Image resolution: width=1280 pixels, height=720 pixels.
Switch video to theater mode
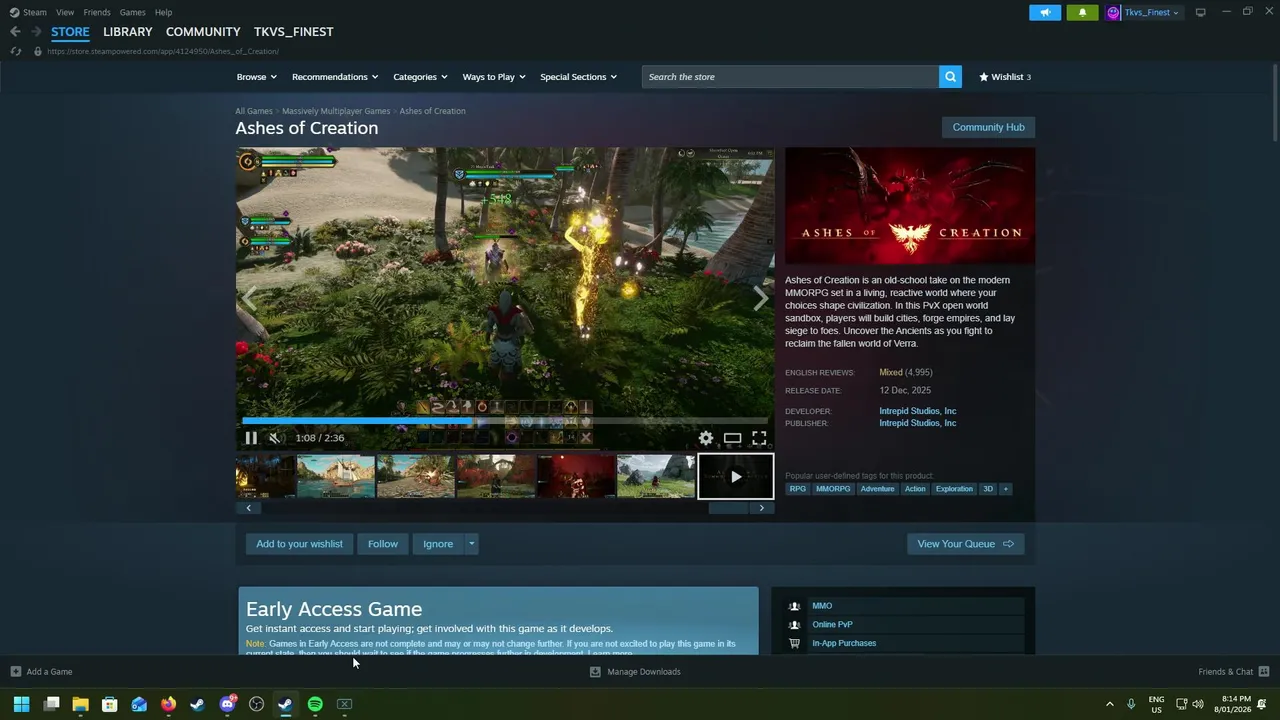pyautogui.click(x=733, y=438)
